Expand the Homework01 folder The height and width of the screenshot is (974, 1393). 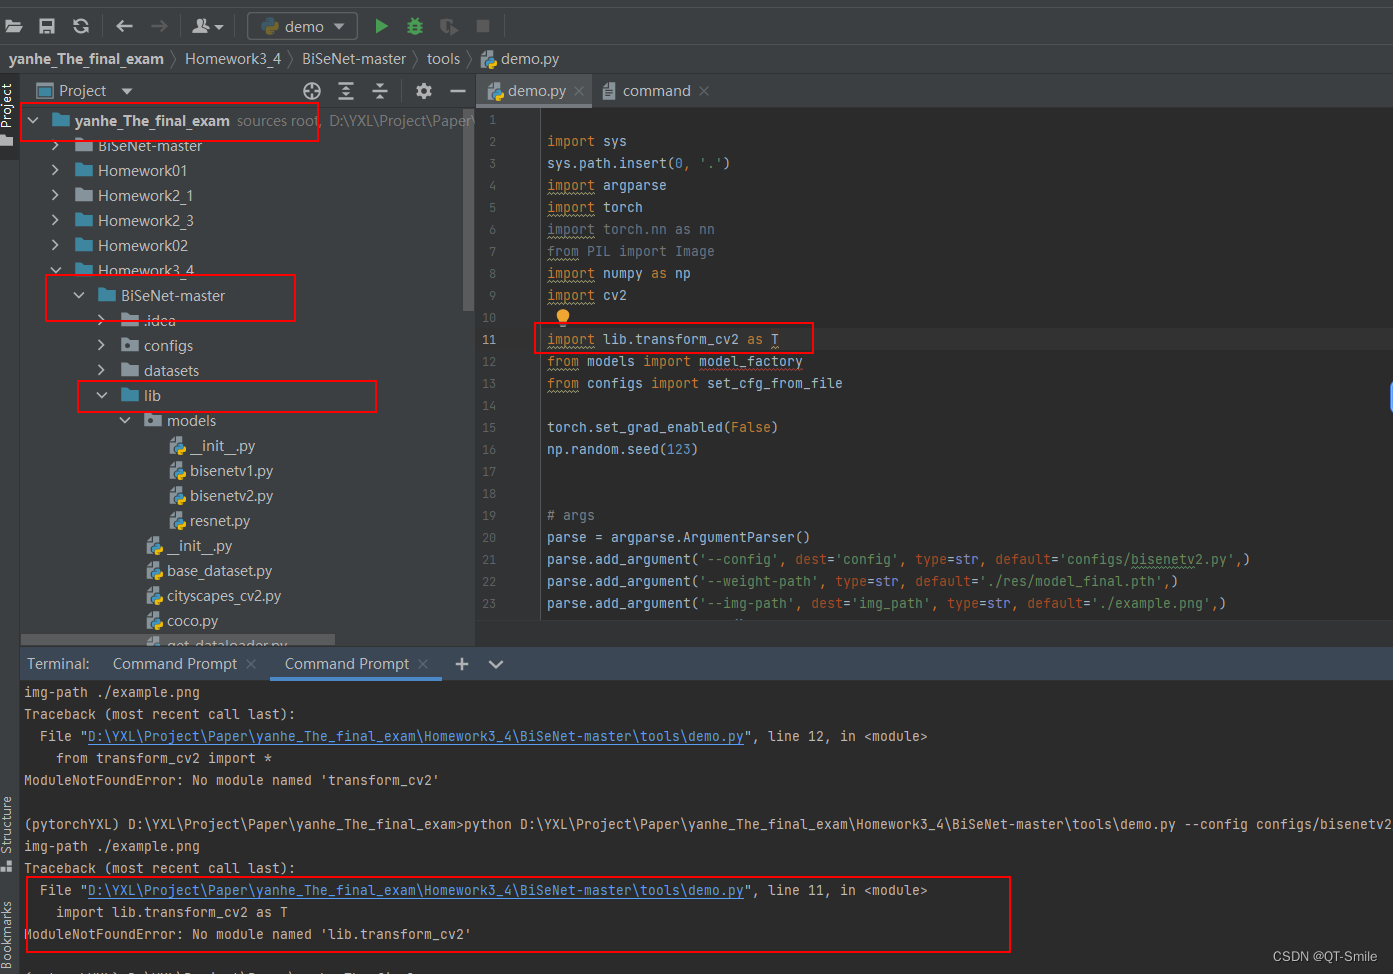56,170
